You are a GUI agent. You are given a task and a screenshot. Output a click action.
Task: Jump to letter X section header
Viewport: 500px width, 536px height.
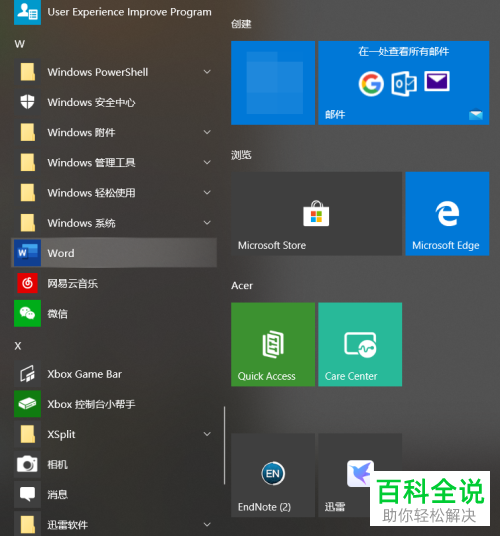pos(18,346)
